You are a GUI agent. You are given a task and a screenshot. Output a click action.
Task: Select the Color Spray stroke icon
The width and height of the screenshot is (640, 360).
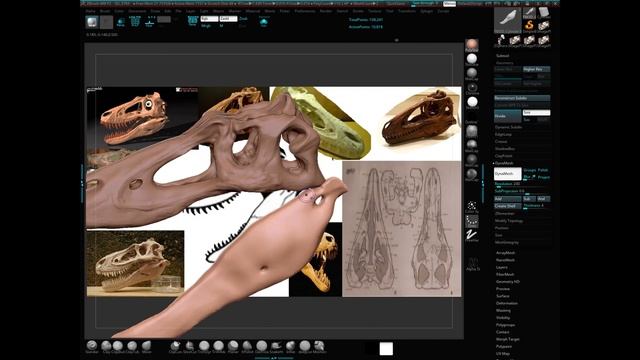pyautogui.click(x=472, y=207)
